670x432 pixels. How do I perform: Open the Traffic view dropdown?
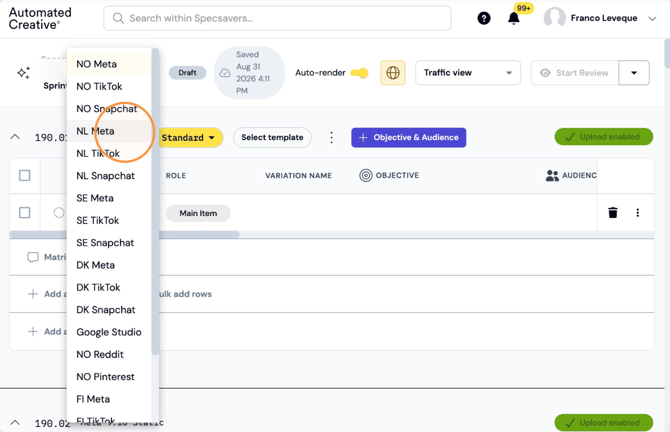tap(468, 73)
